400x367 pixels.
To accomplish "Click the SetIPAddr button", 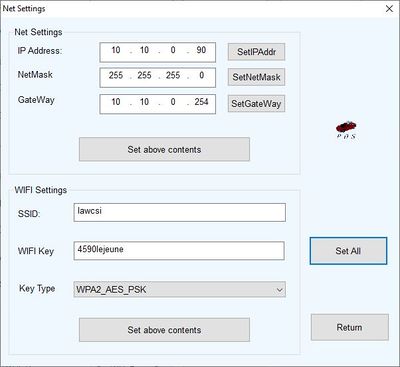I will (x=256, y=52).
